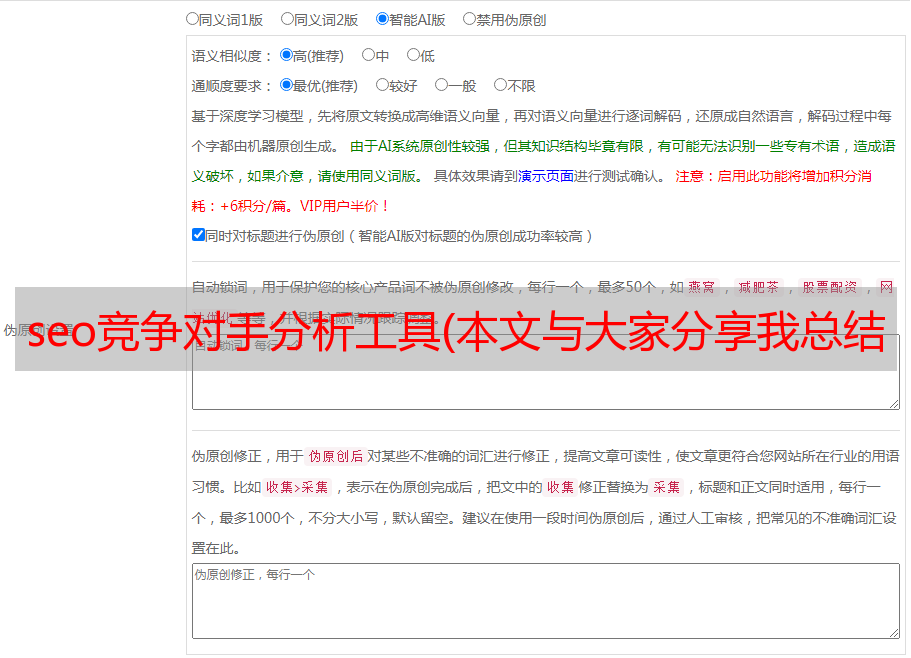Set 通顺度要求 to 较好
The width and height of the screenshot is (911, 658).
point(382,85)
